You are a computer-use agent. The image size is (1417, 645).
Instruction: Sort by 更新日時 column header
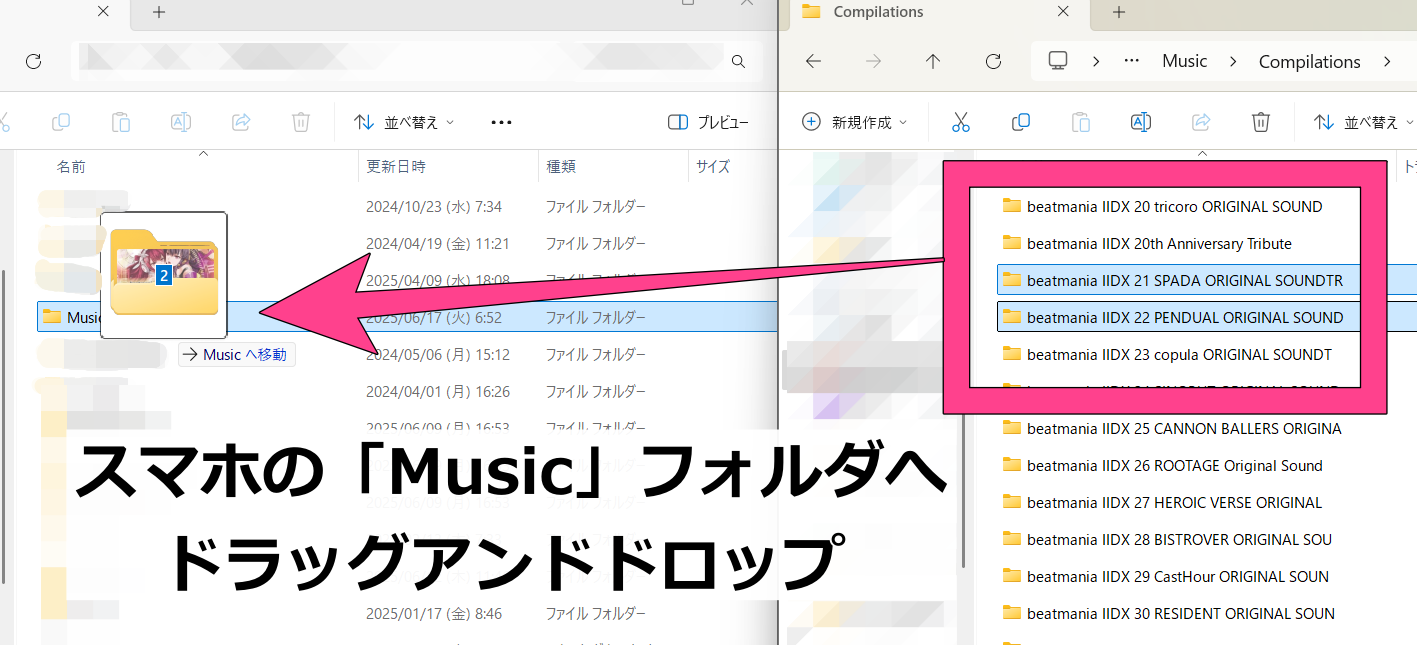click(x=396, y=167)
